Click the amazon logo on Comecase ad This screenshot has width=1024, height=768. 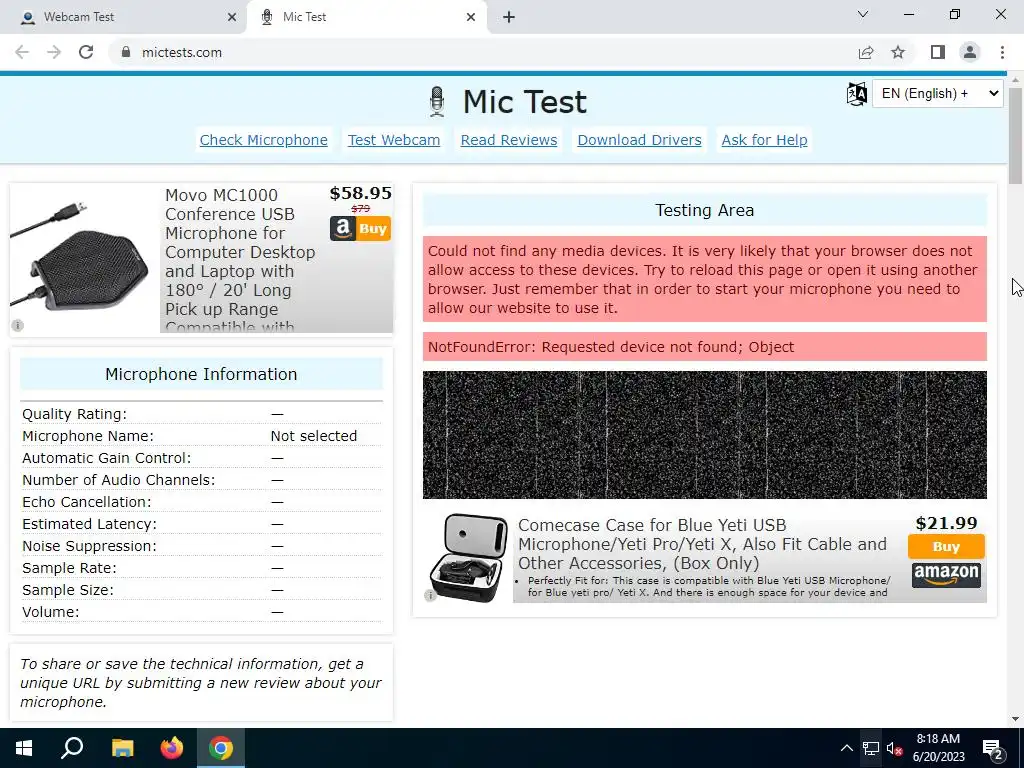[x=946, y=575]
